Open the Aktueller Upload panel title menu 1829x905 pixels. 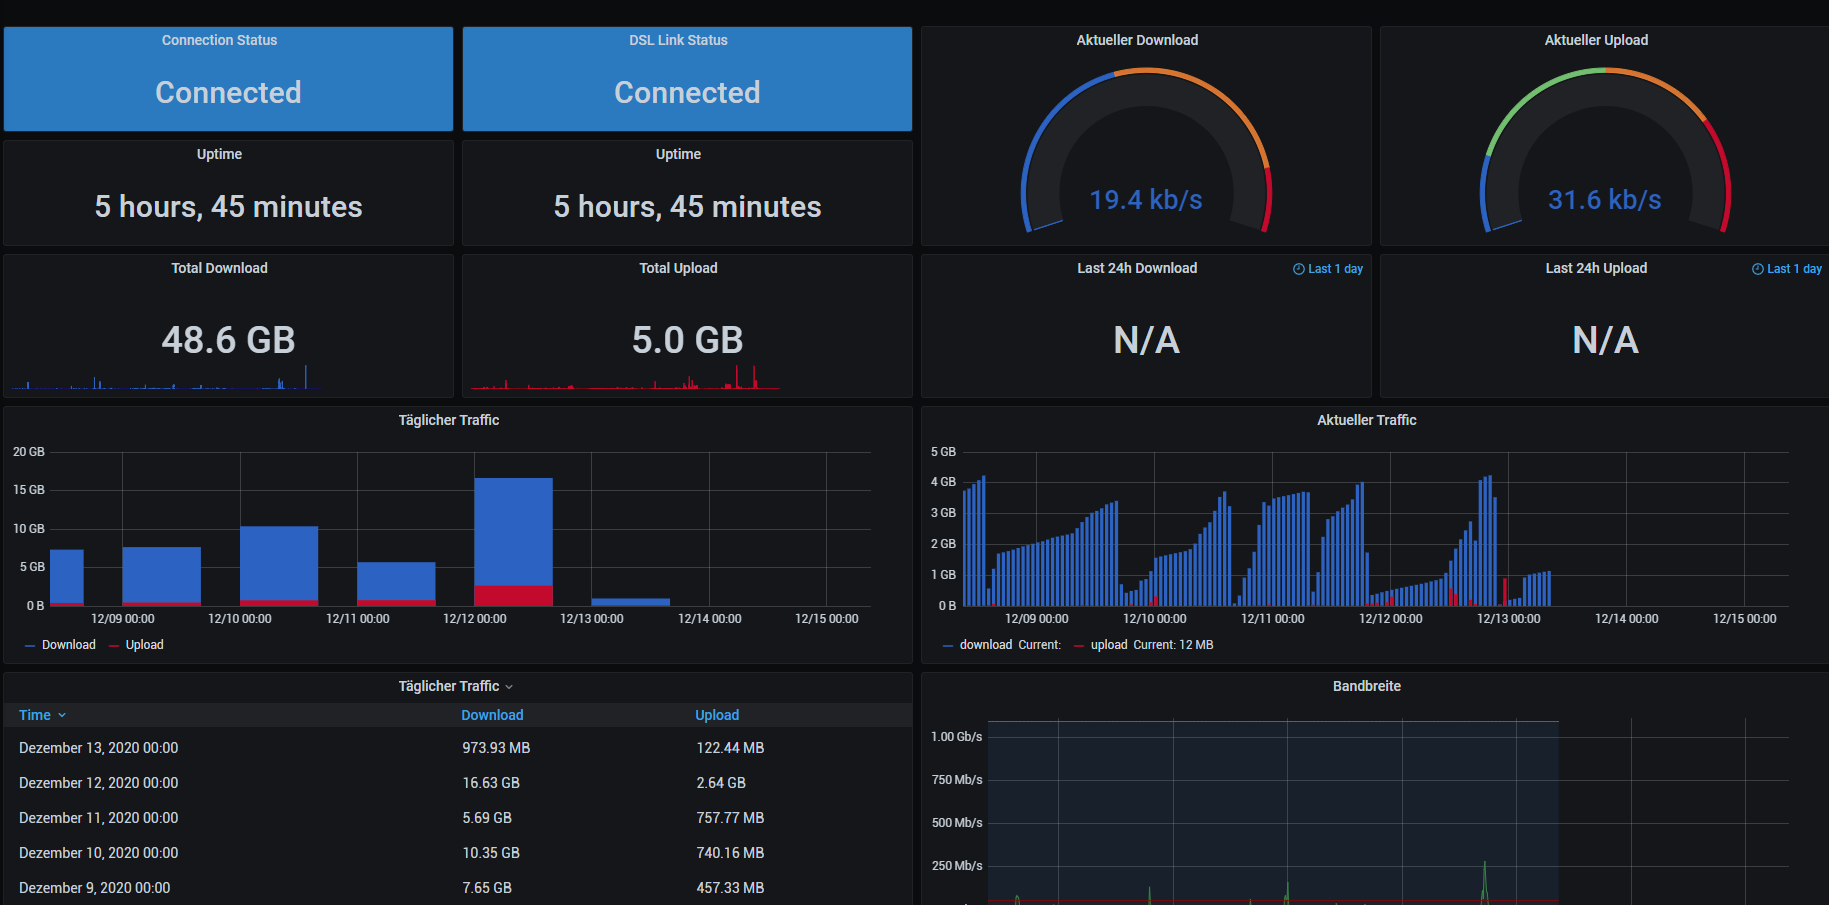[x=1596, y=40]
